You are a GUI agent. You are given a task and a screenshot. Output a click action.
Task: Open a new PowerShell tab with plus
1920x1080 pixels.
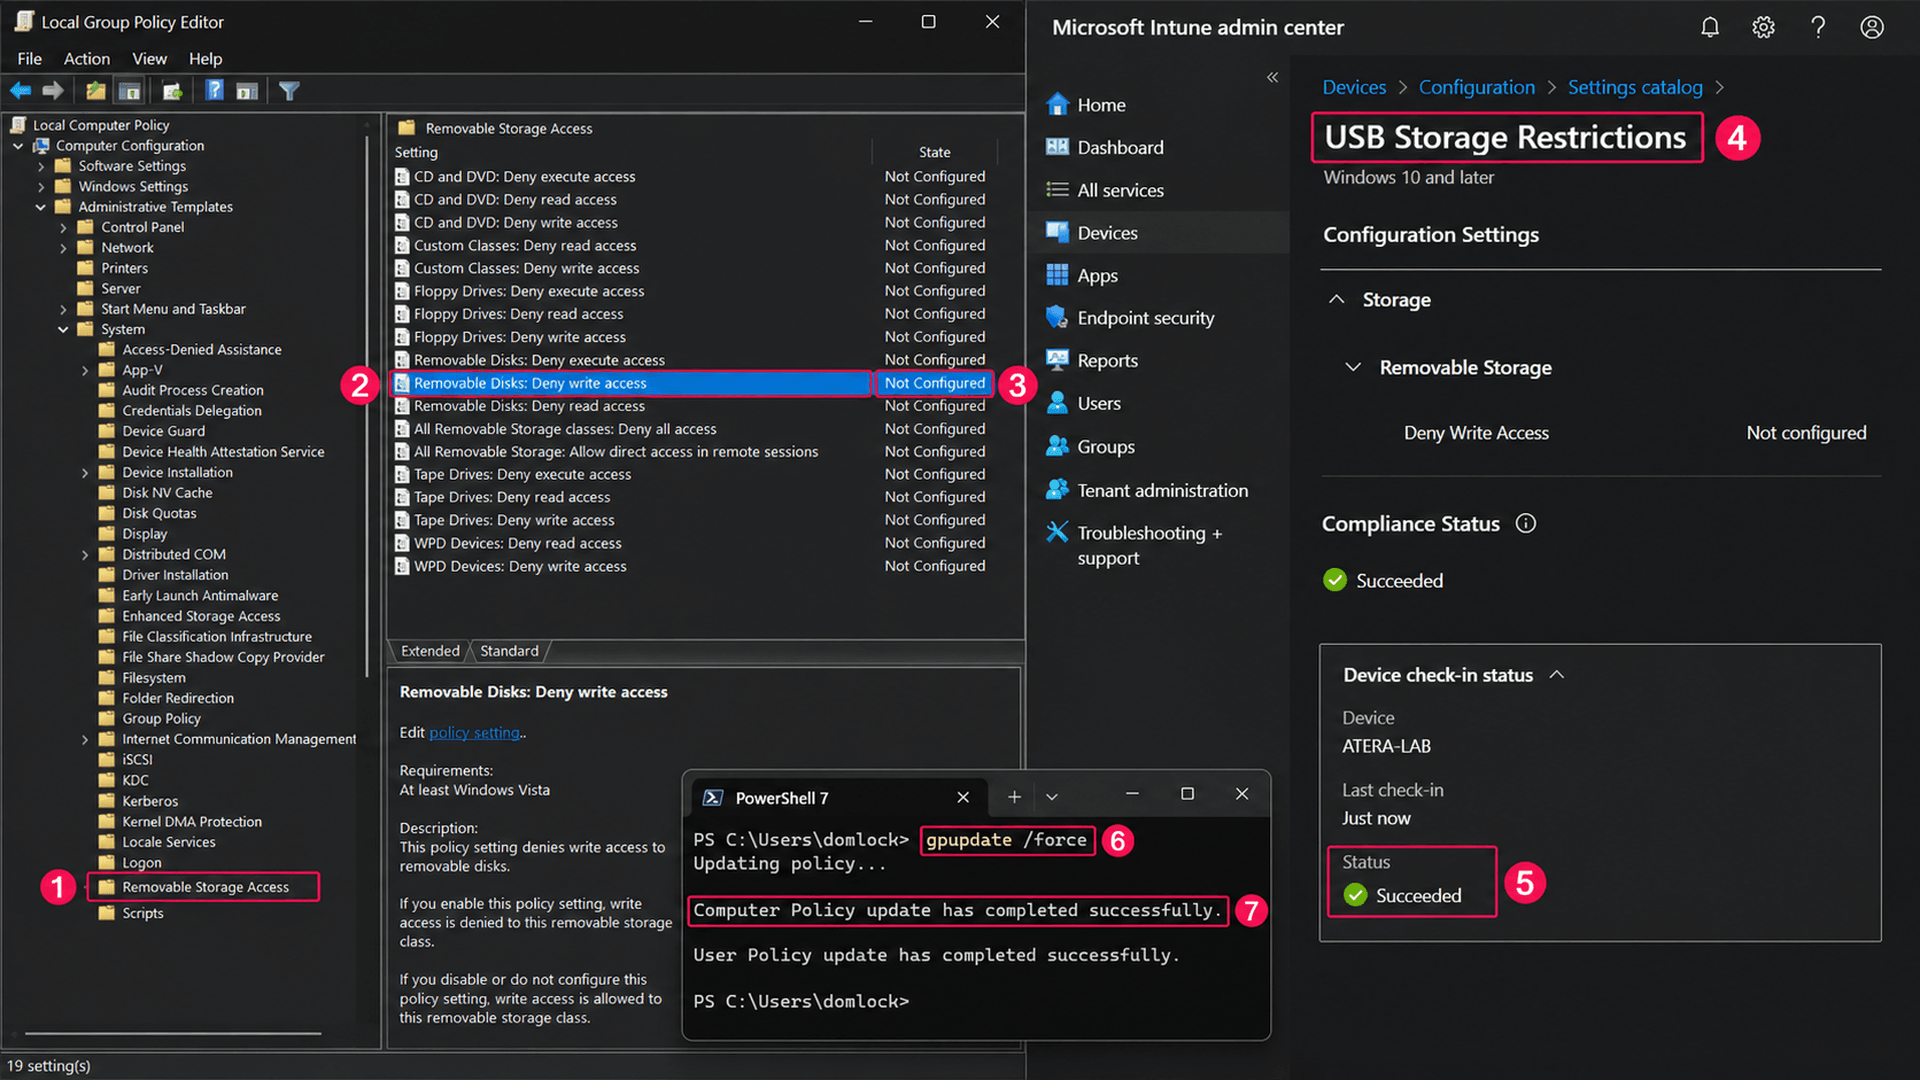click(1014, 797)
